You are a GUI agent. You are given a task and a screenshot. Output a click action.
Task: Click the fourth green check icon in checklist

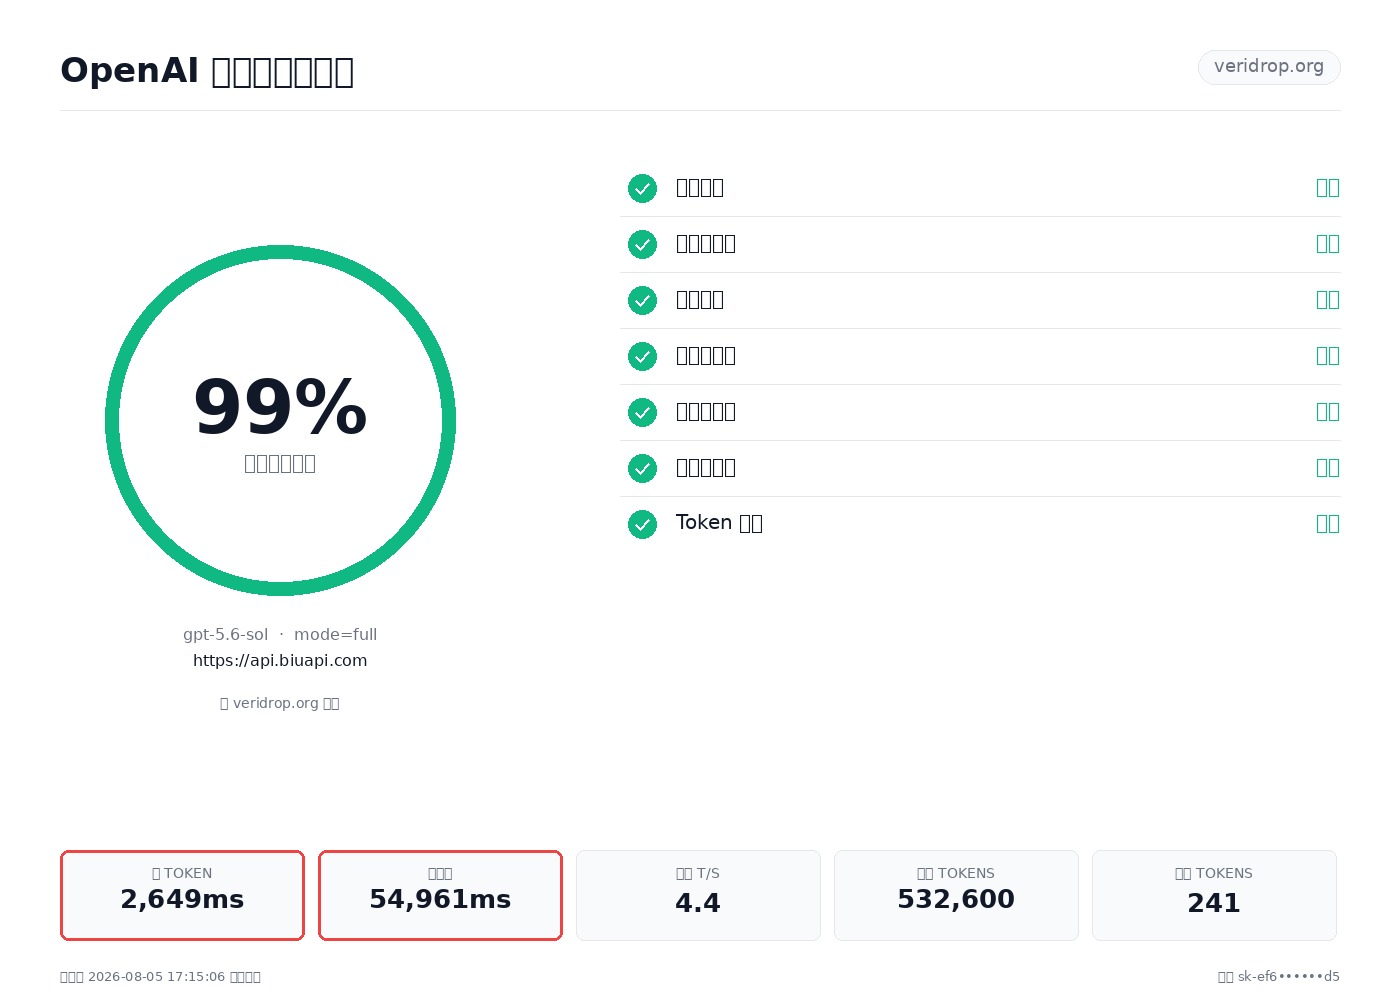point(642,356)
